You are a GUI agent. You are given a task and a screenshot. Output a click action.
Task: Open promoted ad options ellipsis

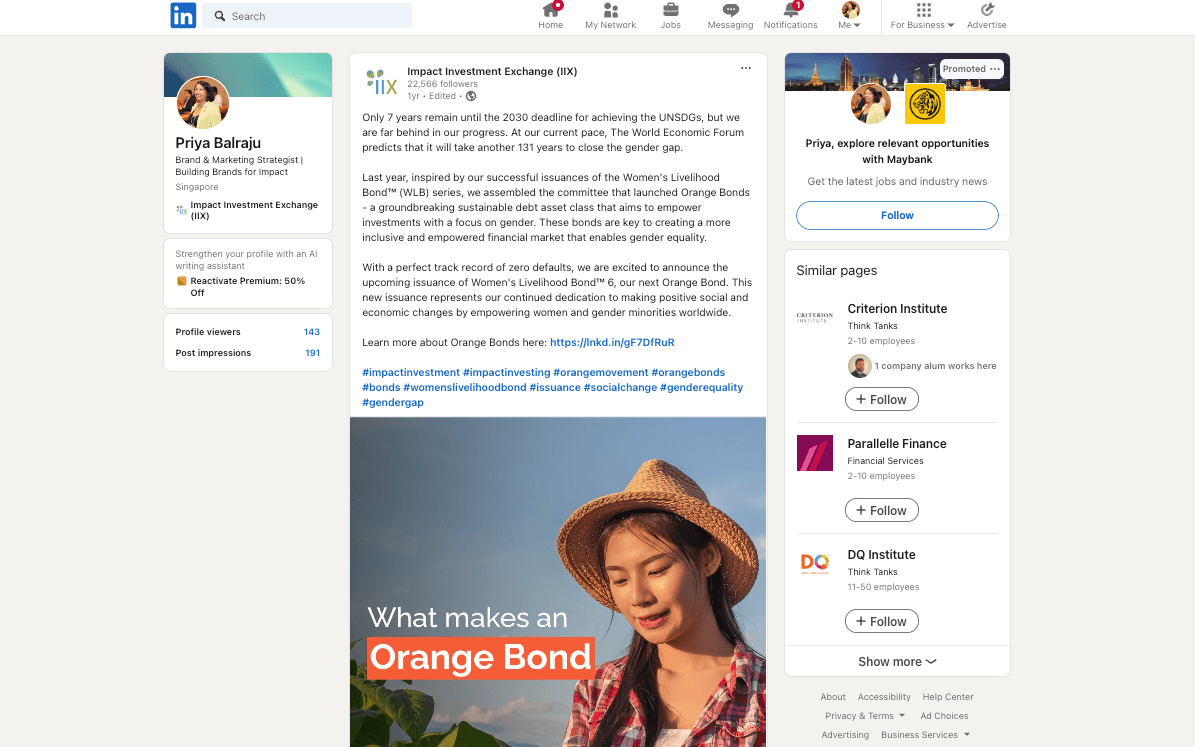click(x=995, y=69)
